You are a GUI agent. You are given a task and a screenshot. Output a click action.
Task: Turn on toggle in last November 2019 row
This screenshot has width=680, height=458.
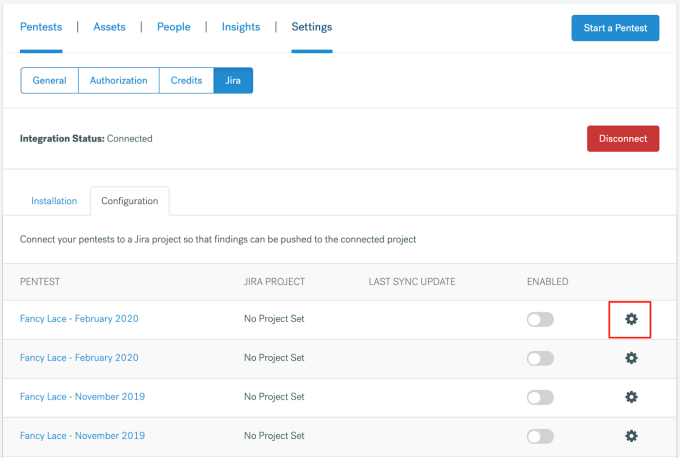pos(540,436)
